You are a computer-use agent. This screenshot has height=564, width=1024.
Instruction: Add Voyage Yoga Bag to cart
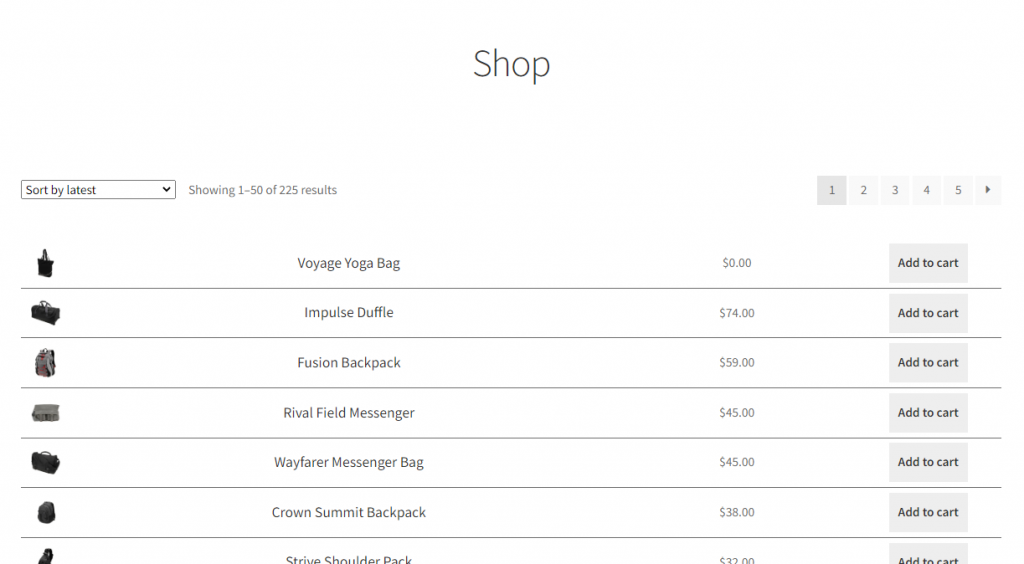(928, 263)
